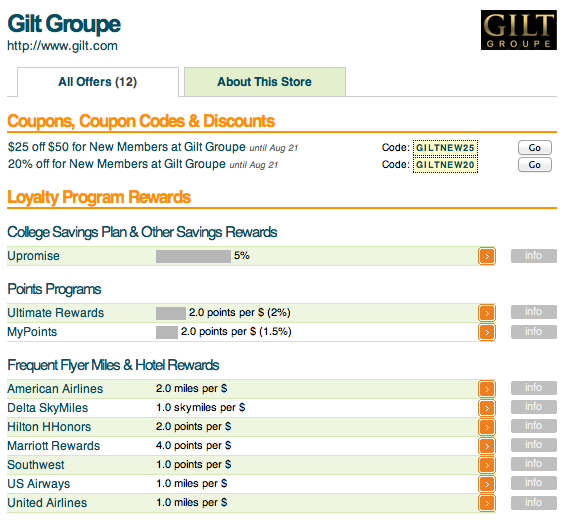567x524 pixels.
Task: Open the American Airlines orange arrow
Action: 487,389
